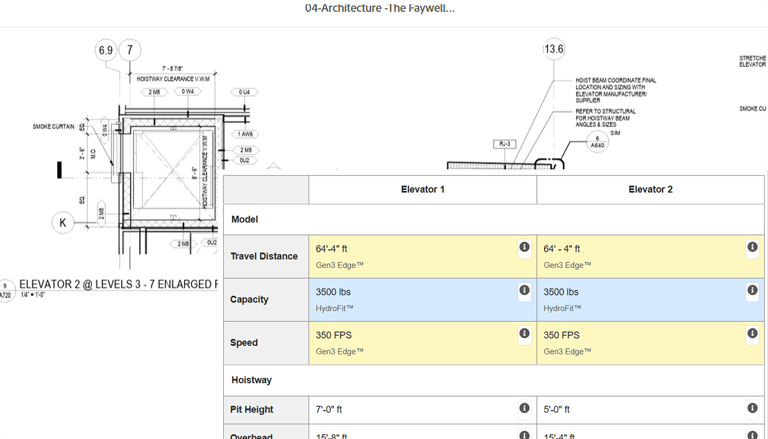The image size is (768, 439).
Task: Click grid bubble 13.6 on drawing
Action: (x=554, y=49)
